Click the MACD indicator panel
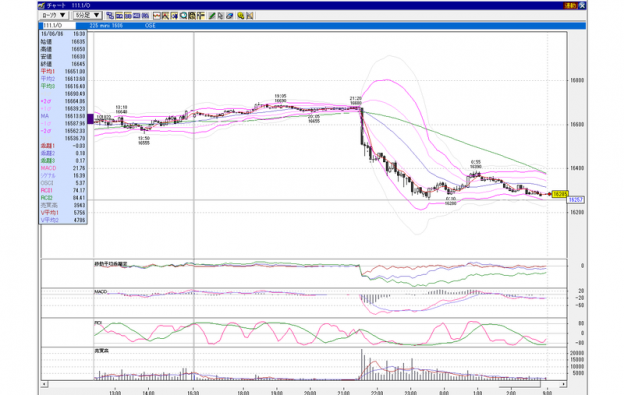The width and height of the screenshot is (624, 395). 304,303
